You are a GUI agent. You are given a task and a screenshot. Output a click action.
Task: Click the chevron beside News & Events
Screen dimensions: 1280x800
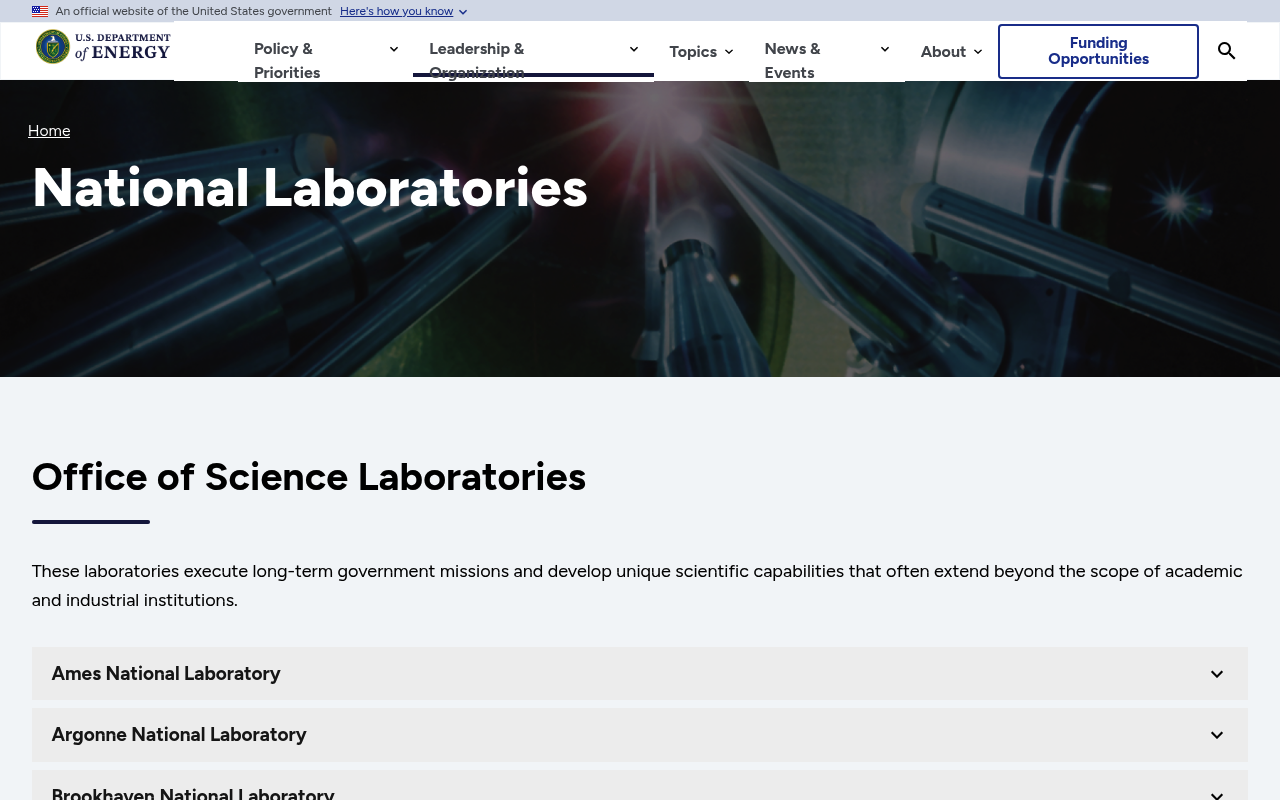(x=885, y=49)
